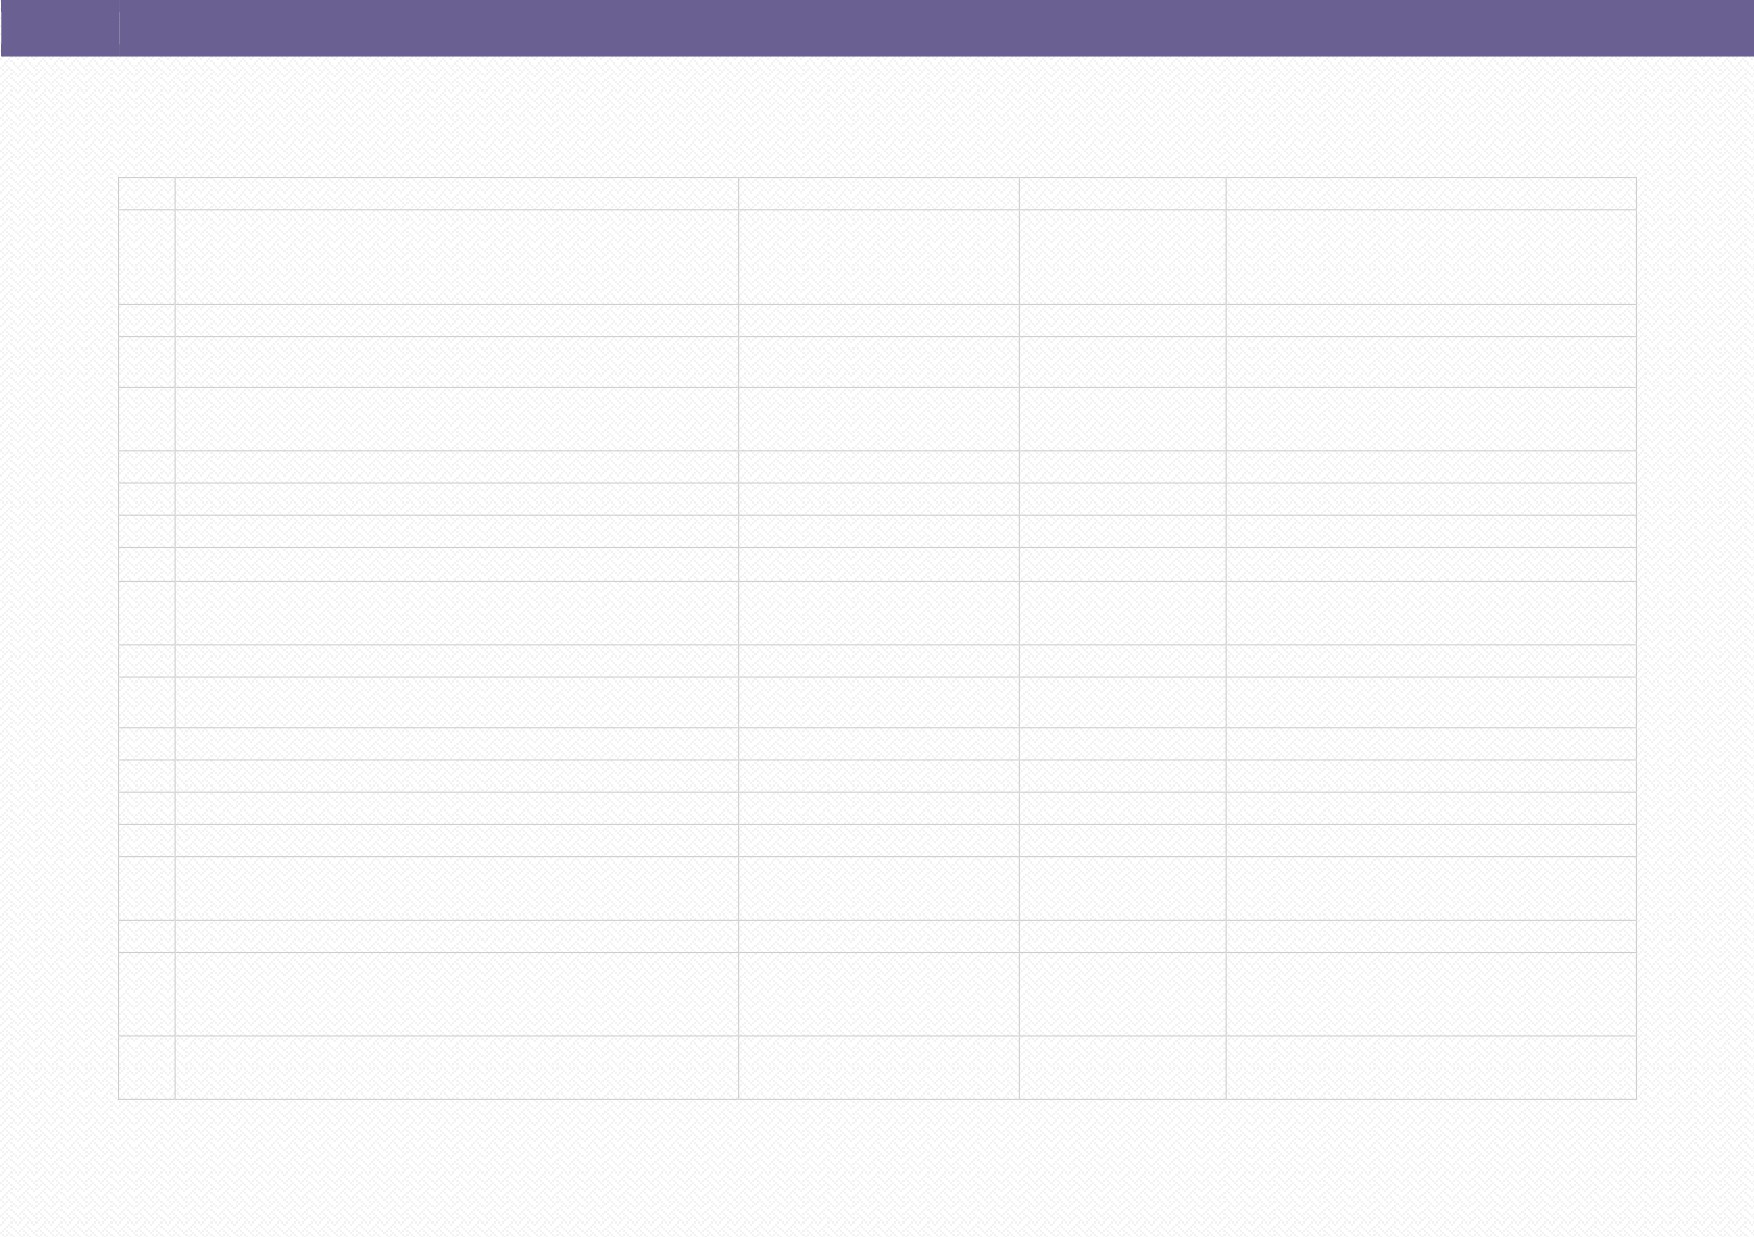Click the bottom row's third-column cell

[x=879, y=1067]
